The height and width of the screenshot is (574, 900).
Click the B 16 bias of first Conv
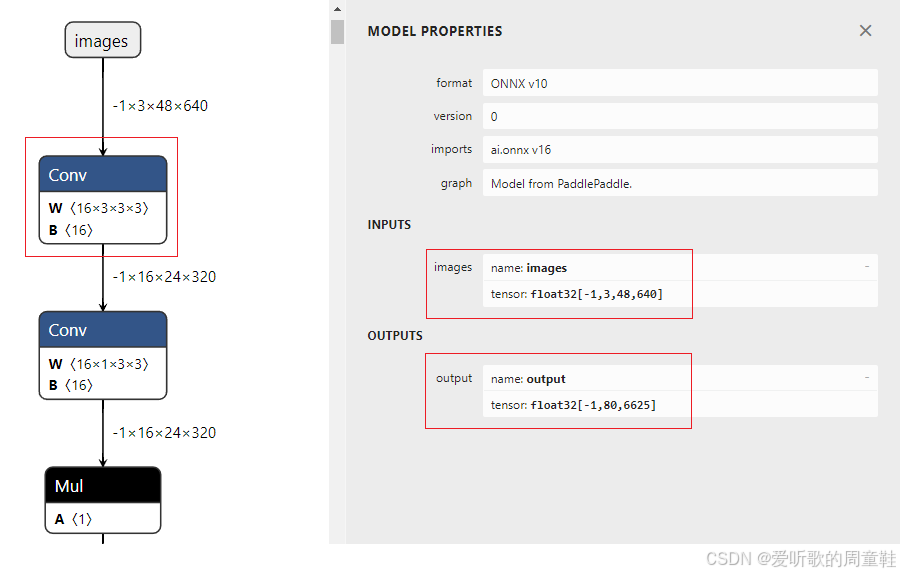71,230
